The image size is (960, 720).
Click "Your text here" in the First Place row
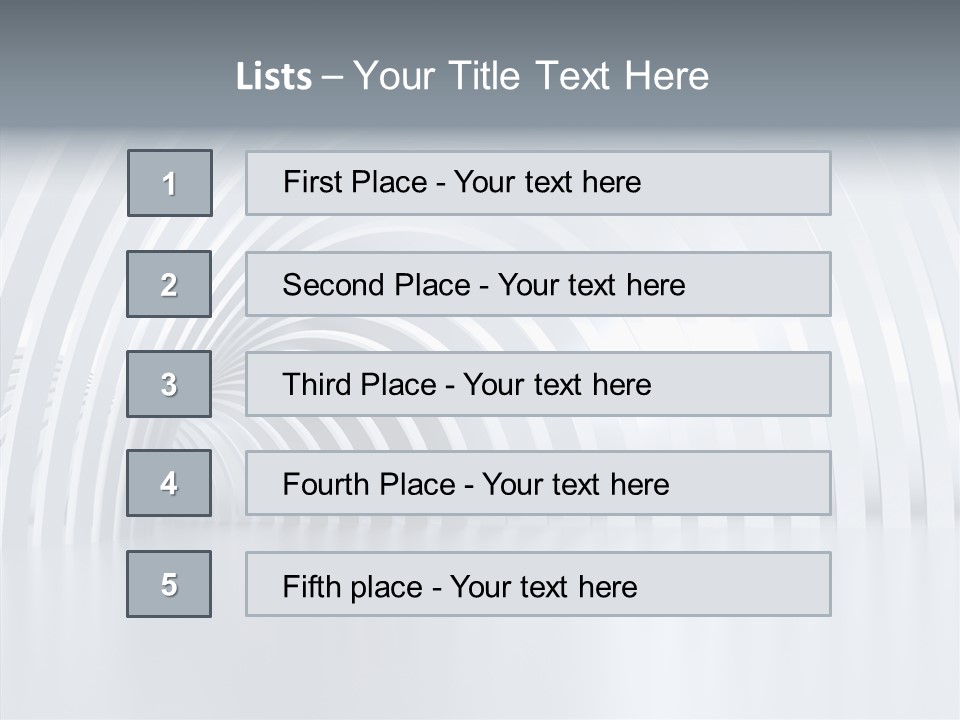pos(547,182)
